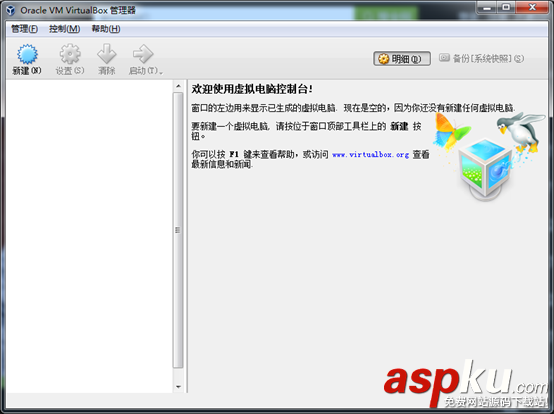554x414 pixels.
Task: Open the 帮助(H) menu
Action: [106, 29]
